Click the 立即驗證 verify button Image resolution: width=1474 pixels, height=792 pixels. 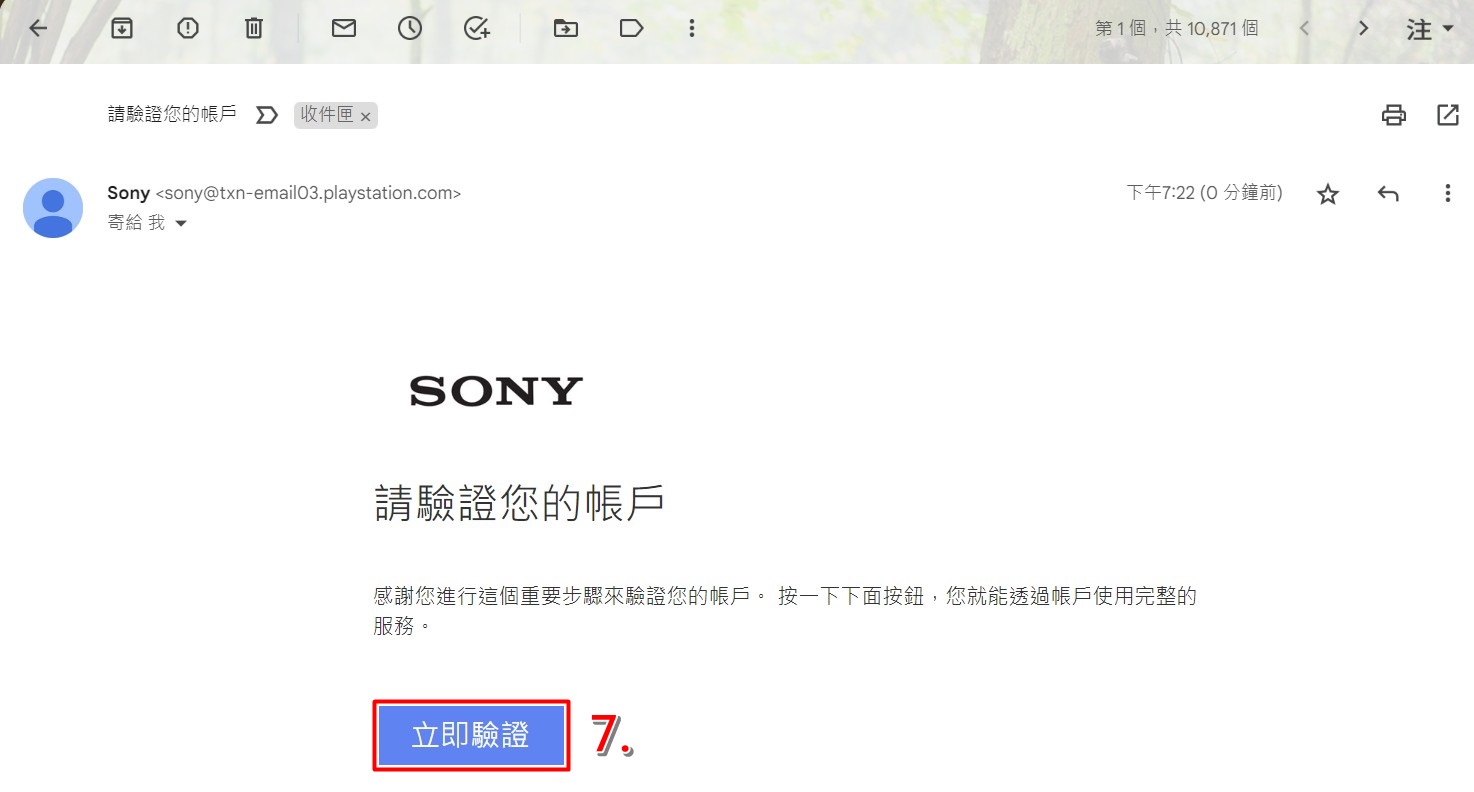[x=471, y=735]
